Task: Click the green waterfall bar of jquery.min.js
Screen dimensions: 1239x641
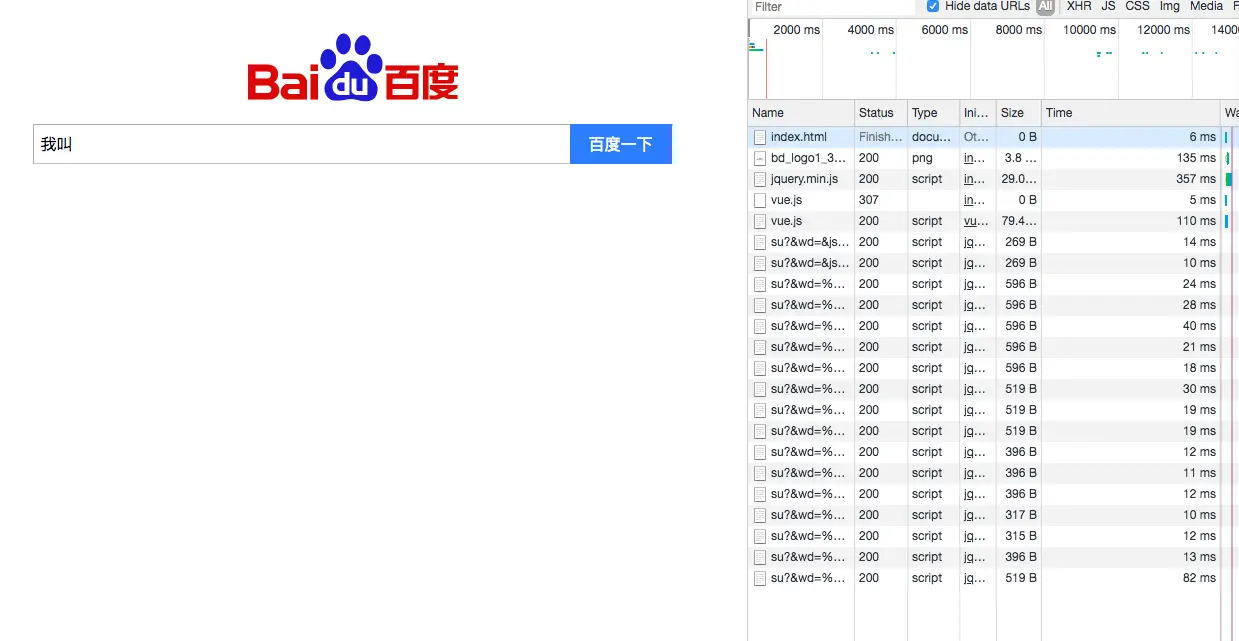Action: coord(1229,179)
